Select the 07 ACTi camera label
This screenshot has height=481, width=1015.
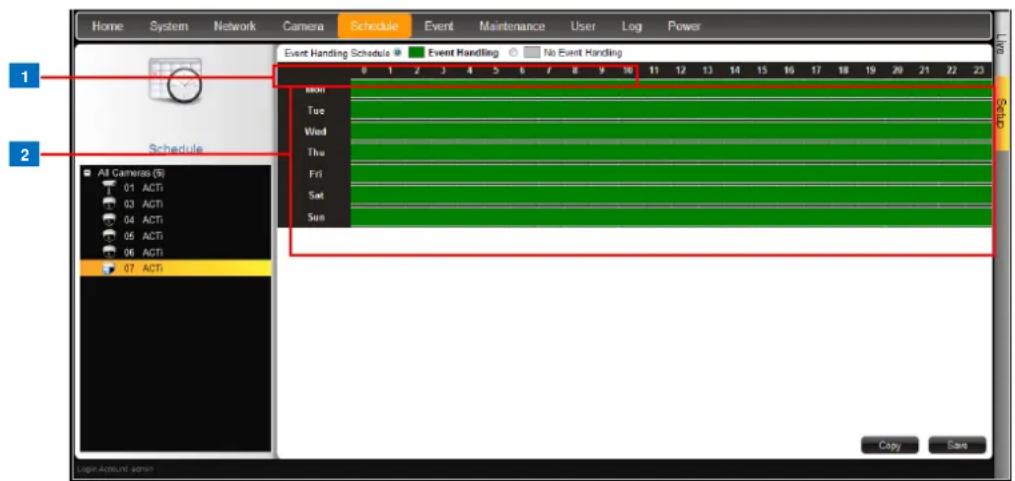142,268
